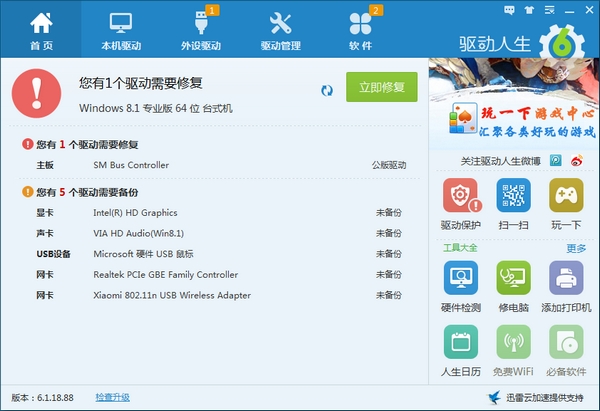Viewport: 600px width, 411px height.
Task: Open the 驱动保护 driver protection tool
Action: pyautogui.click(x=461, y=197)
